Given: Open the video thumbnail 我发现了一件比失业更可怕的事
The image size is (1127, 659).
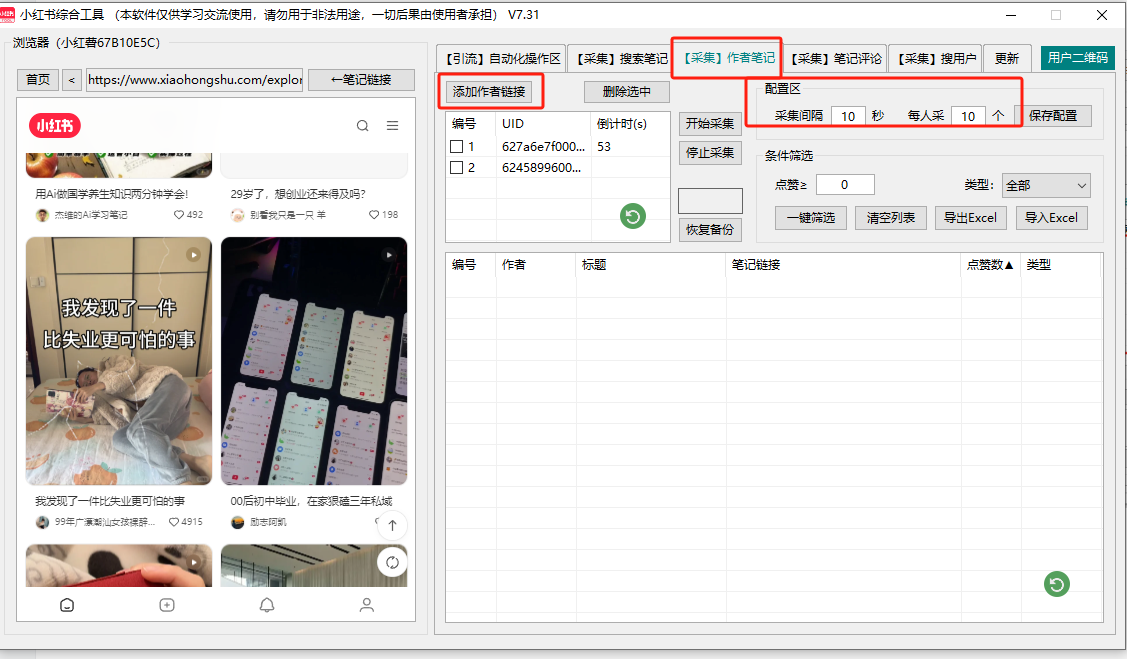Looking at the screenshot, I should [119, 361].
